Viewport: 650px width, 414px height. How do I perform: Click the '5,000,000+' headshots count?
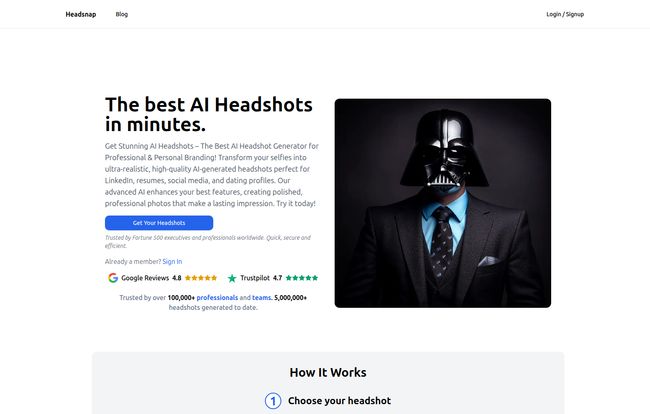coord(290,298)
